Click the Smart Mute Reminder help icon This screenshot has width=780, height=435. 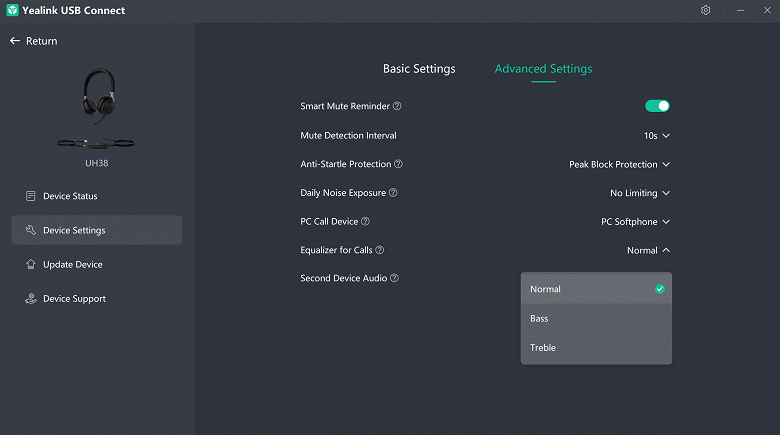tap(397, 106)
